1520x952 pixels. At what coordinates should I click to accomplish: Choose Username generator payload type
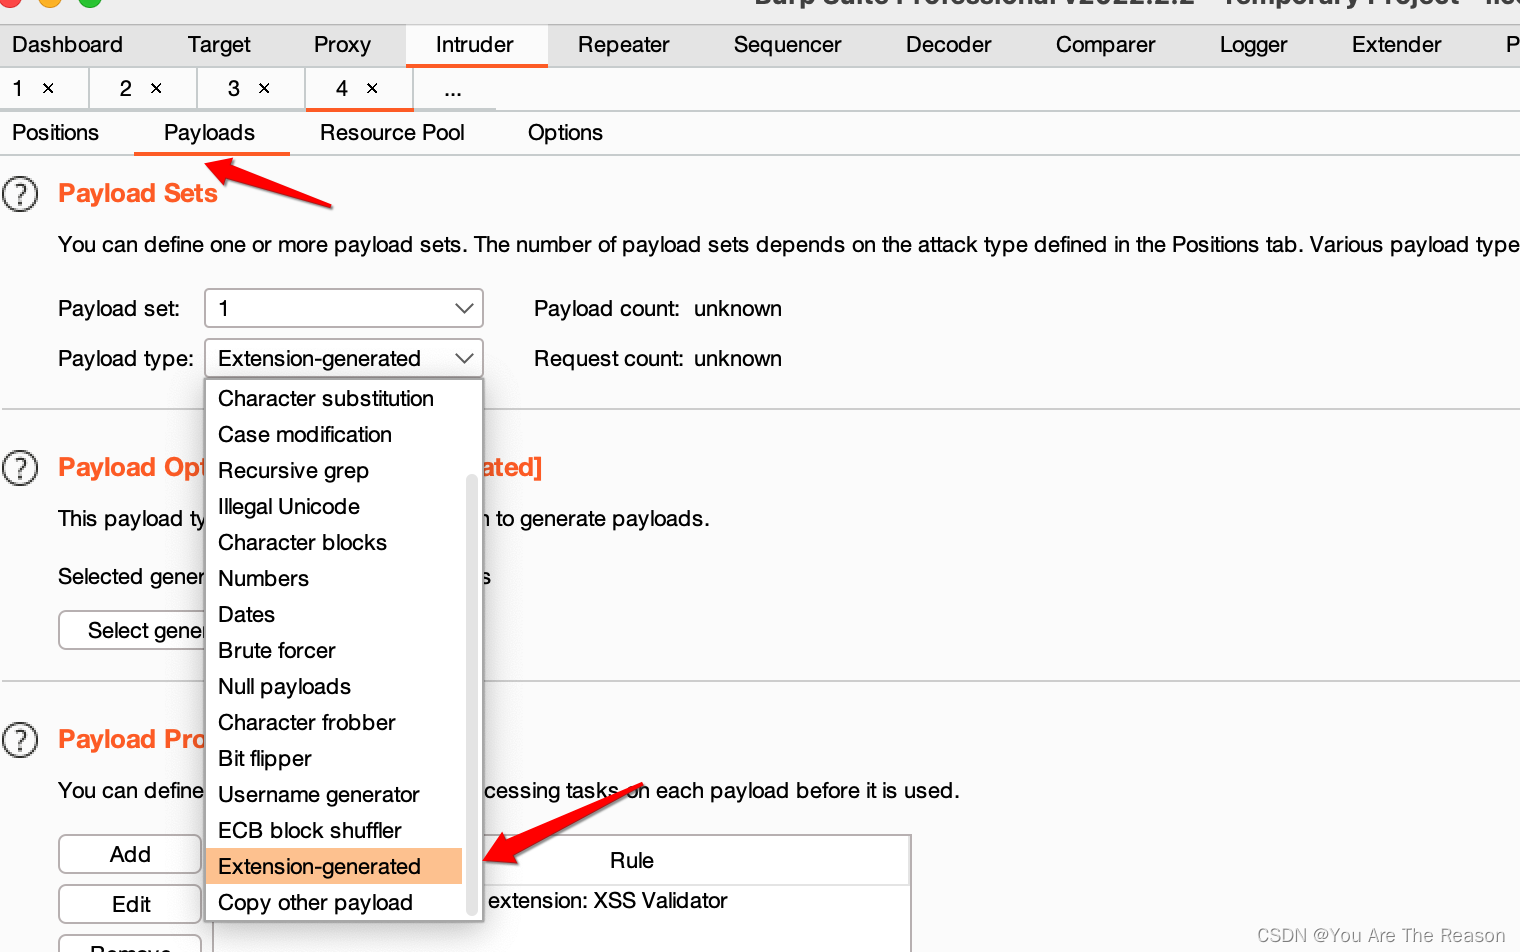click(335, 794)
